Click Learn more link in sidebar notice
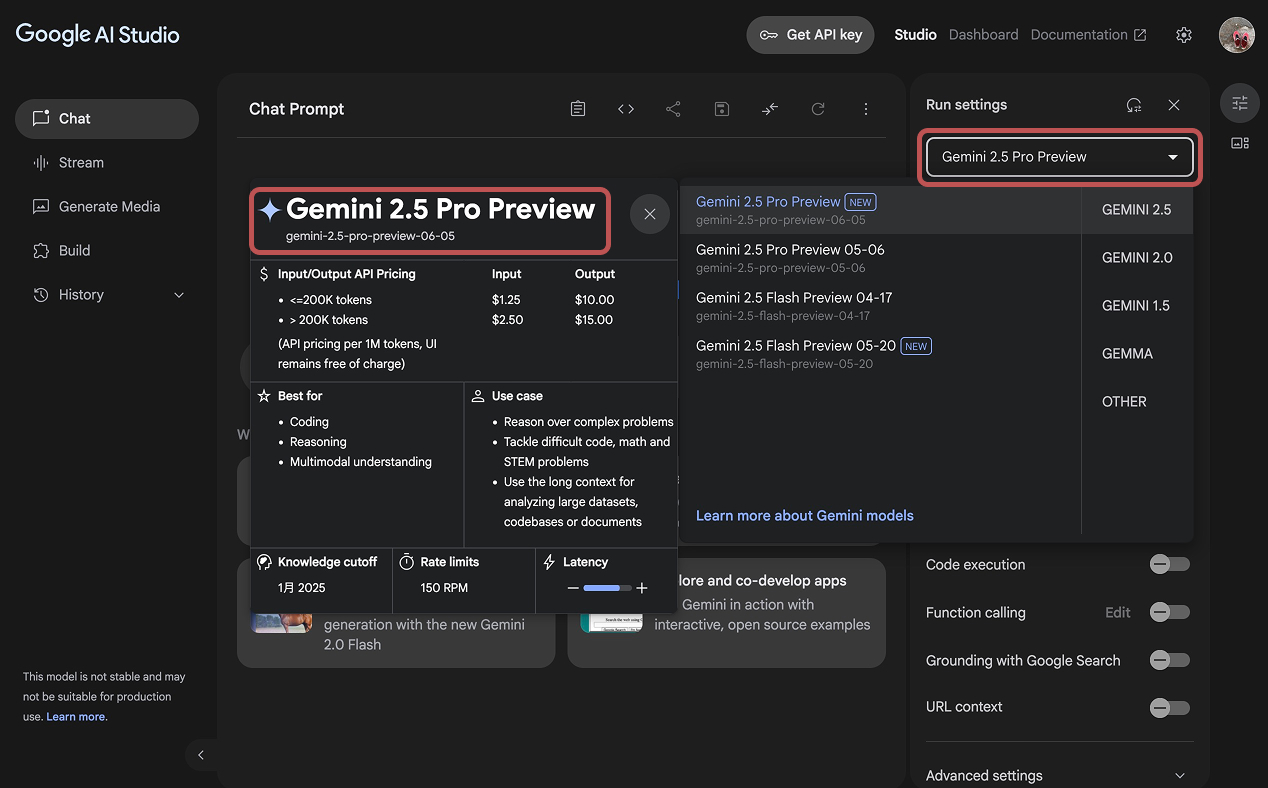The height and width of the screenshot is (788, 1268). tap(76, 717)
